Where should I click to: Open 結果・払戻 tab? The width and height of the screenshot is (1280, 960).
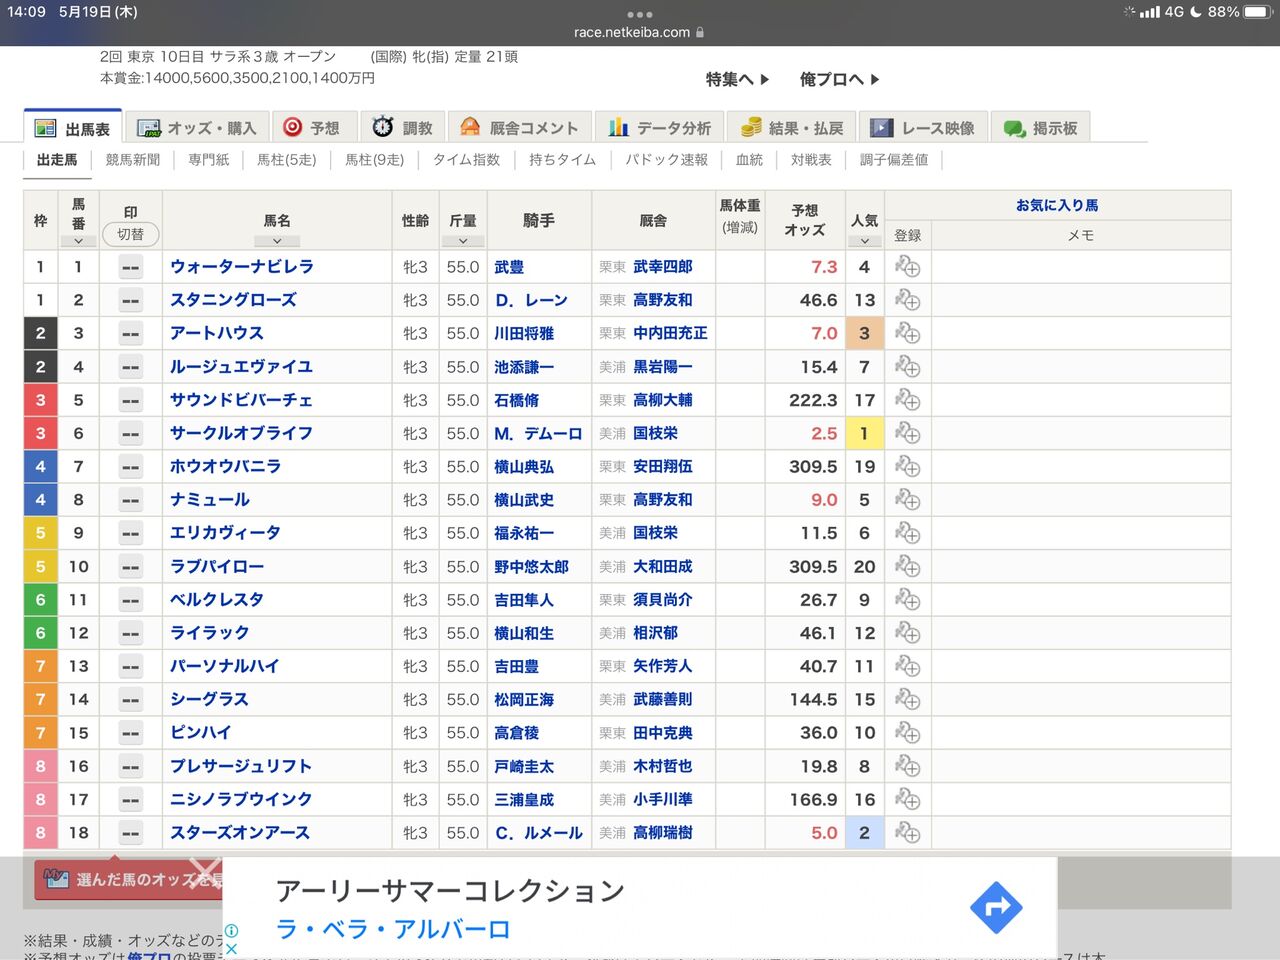tap(792, 128)
